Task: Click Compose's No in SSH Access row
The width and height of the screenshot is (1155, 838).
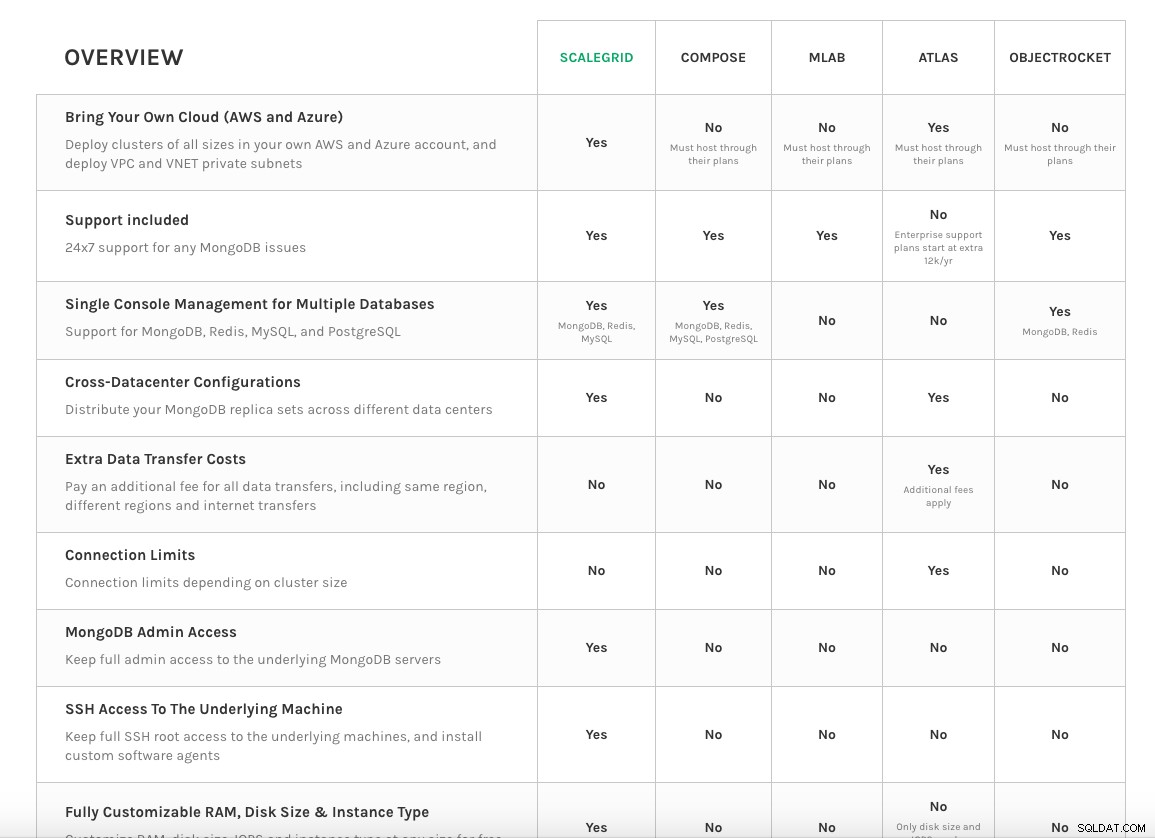Action: click(x=713, y=735)
